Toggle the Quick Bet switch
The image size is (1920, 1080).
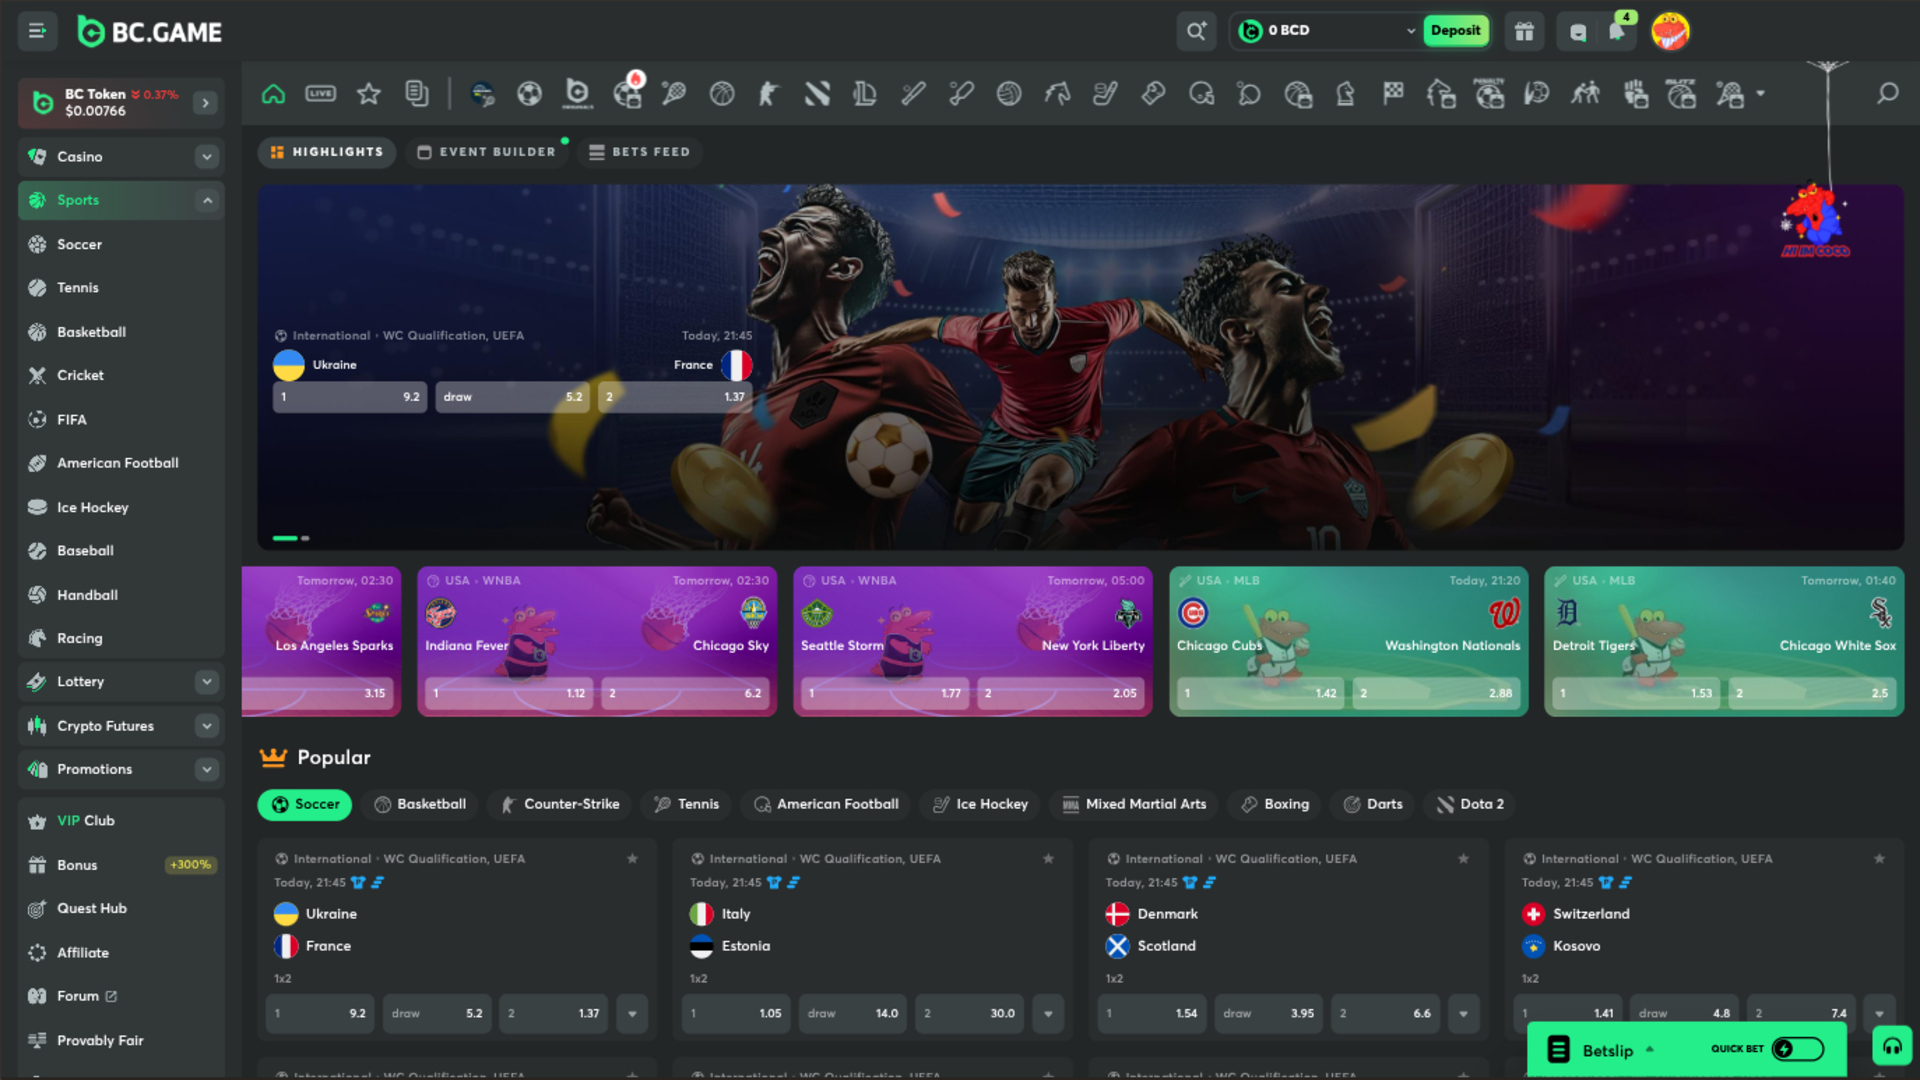[1797, 1049]
